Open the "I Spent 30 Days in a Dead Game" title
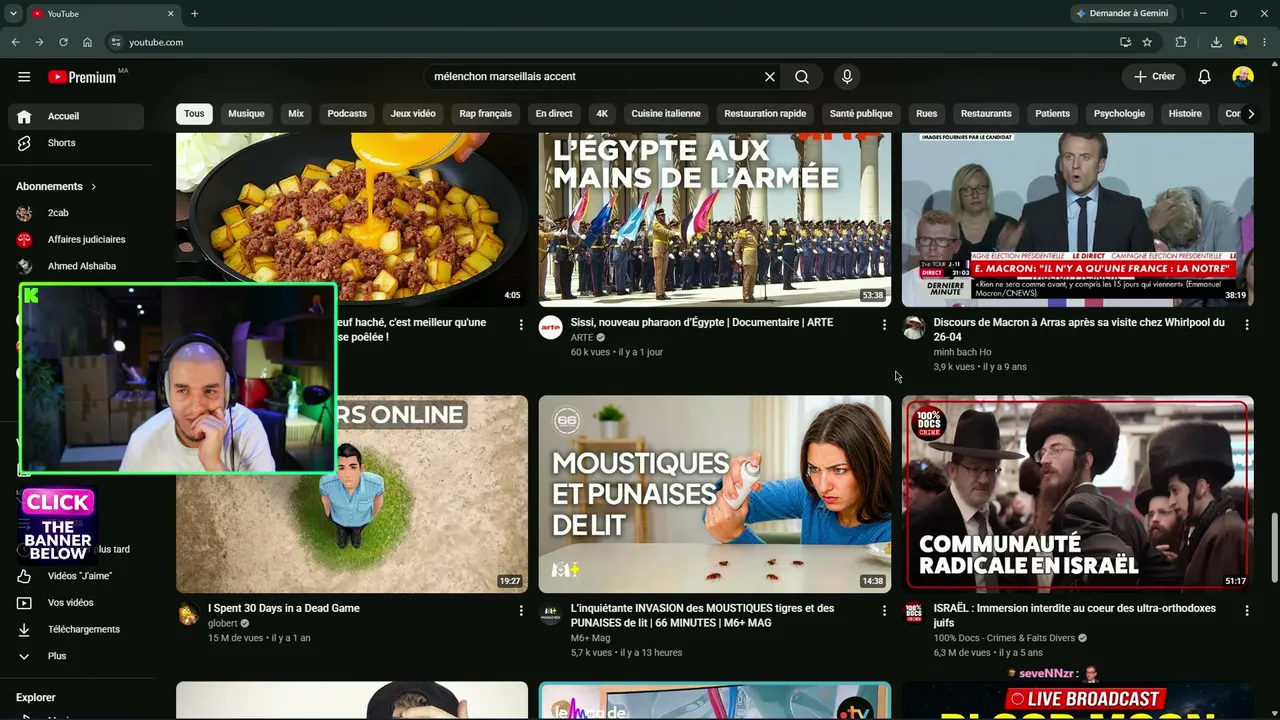The width and height of the screenshot is (1280, 720). 284,608
